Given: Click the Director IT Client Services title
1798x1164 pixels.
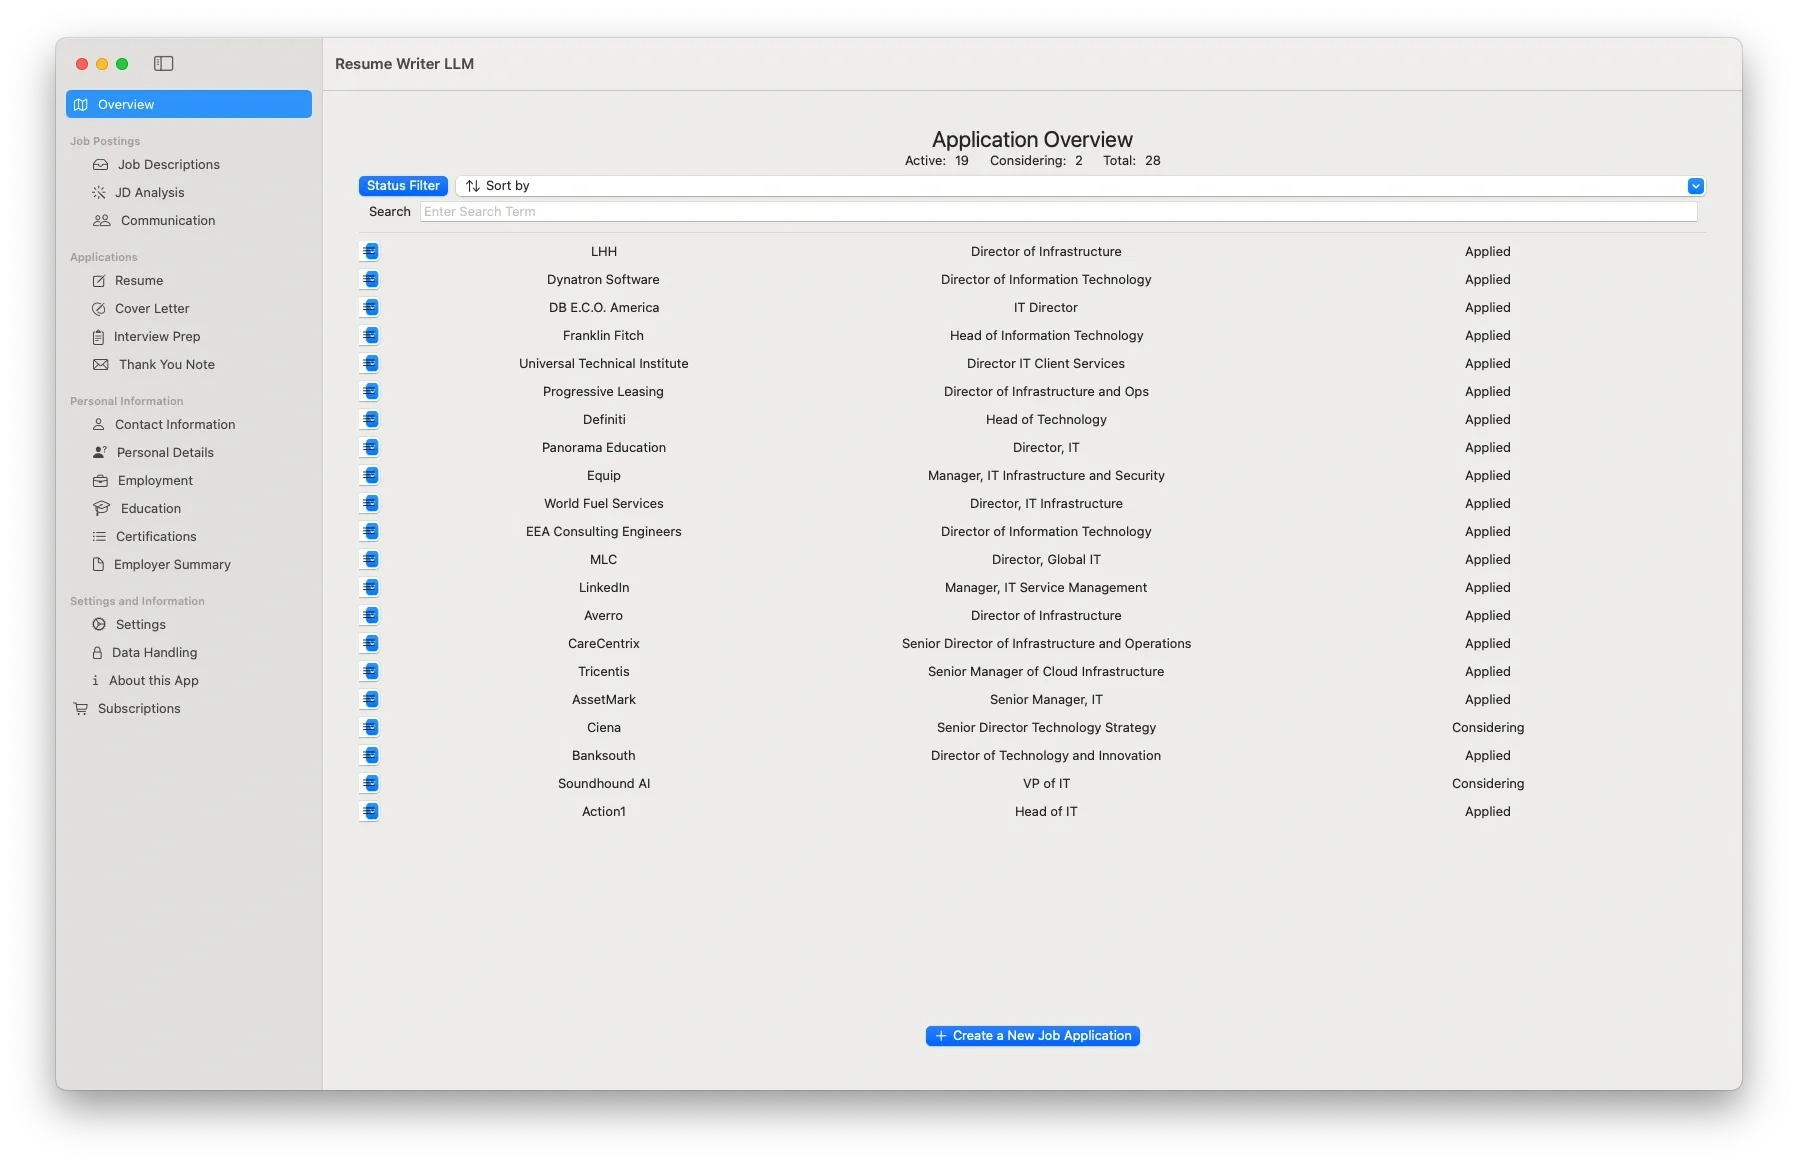Looking at the screenshot, I should click(x=1046, y=364).
